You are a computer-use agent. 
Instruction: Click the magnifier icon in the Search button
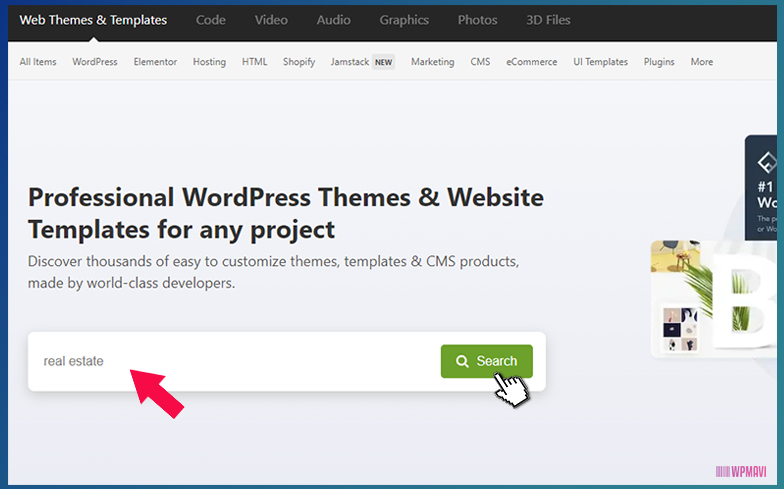pyautogui.click(x=462, y=361)
